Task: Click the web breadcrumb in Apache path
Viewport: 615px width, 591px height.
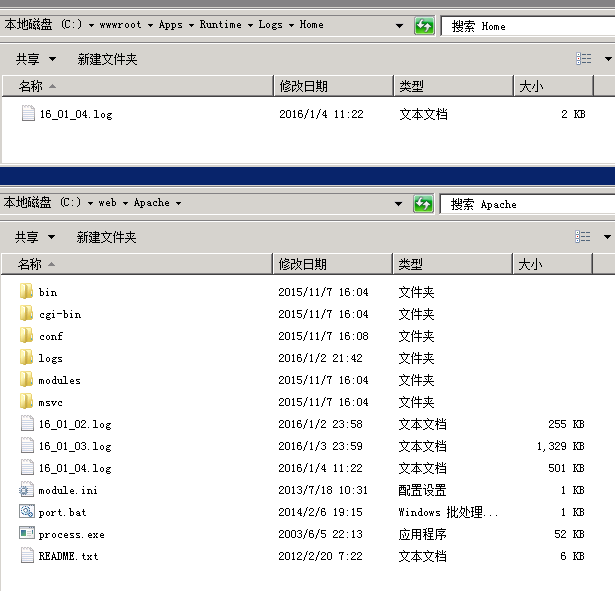Action: pyautogui.click(x=107, y=203)
